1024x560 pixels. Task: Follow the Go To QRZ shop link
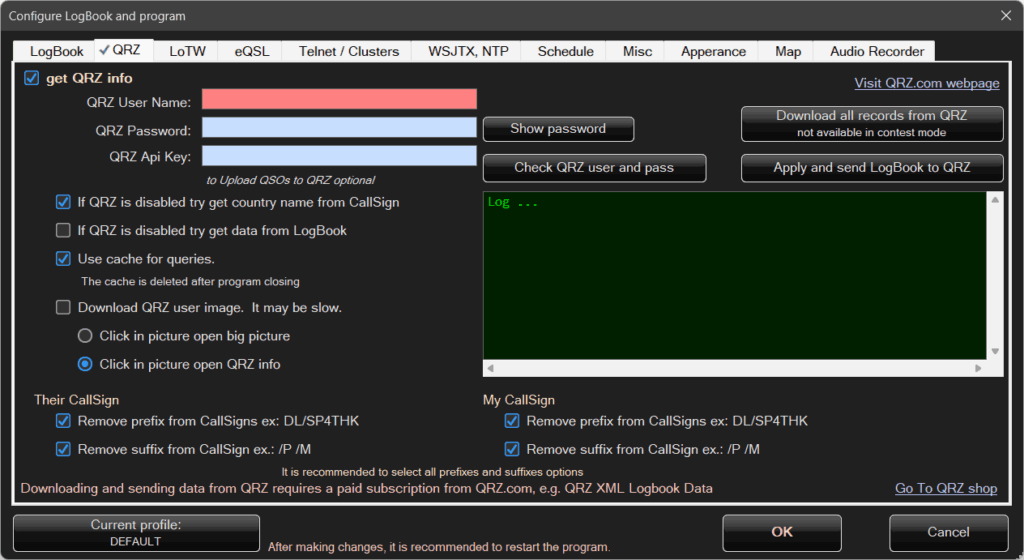tap(945, 488)
